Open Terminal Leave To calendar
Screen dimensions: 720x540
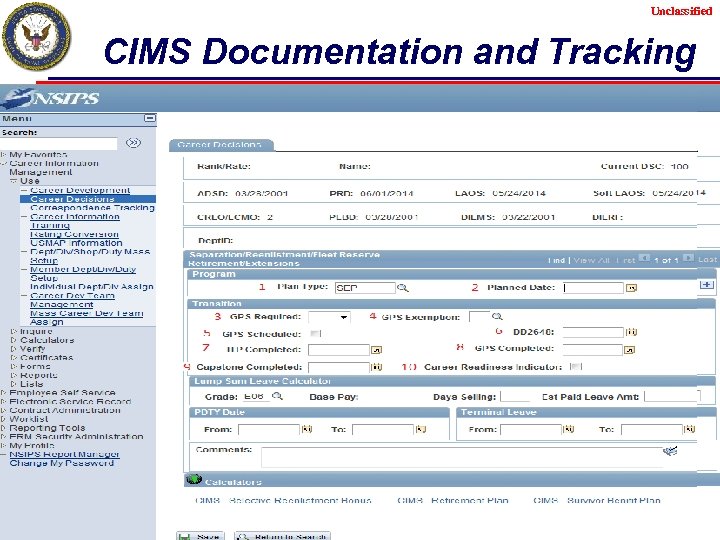pos(689,429)
